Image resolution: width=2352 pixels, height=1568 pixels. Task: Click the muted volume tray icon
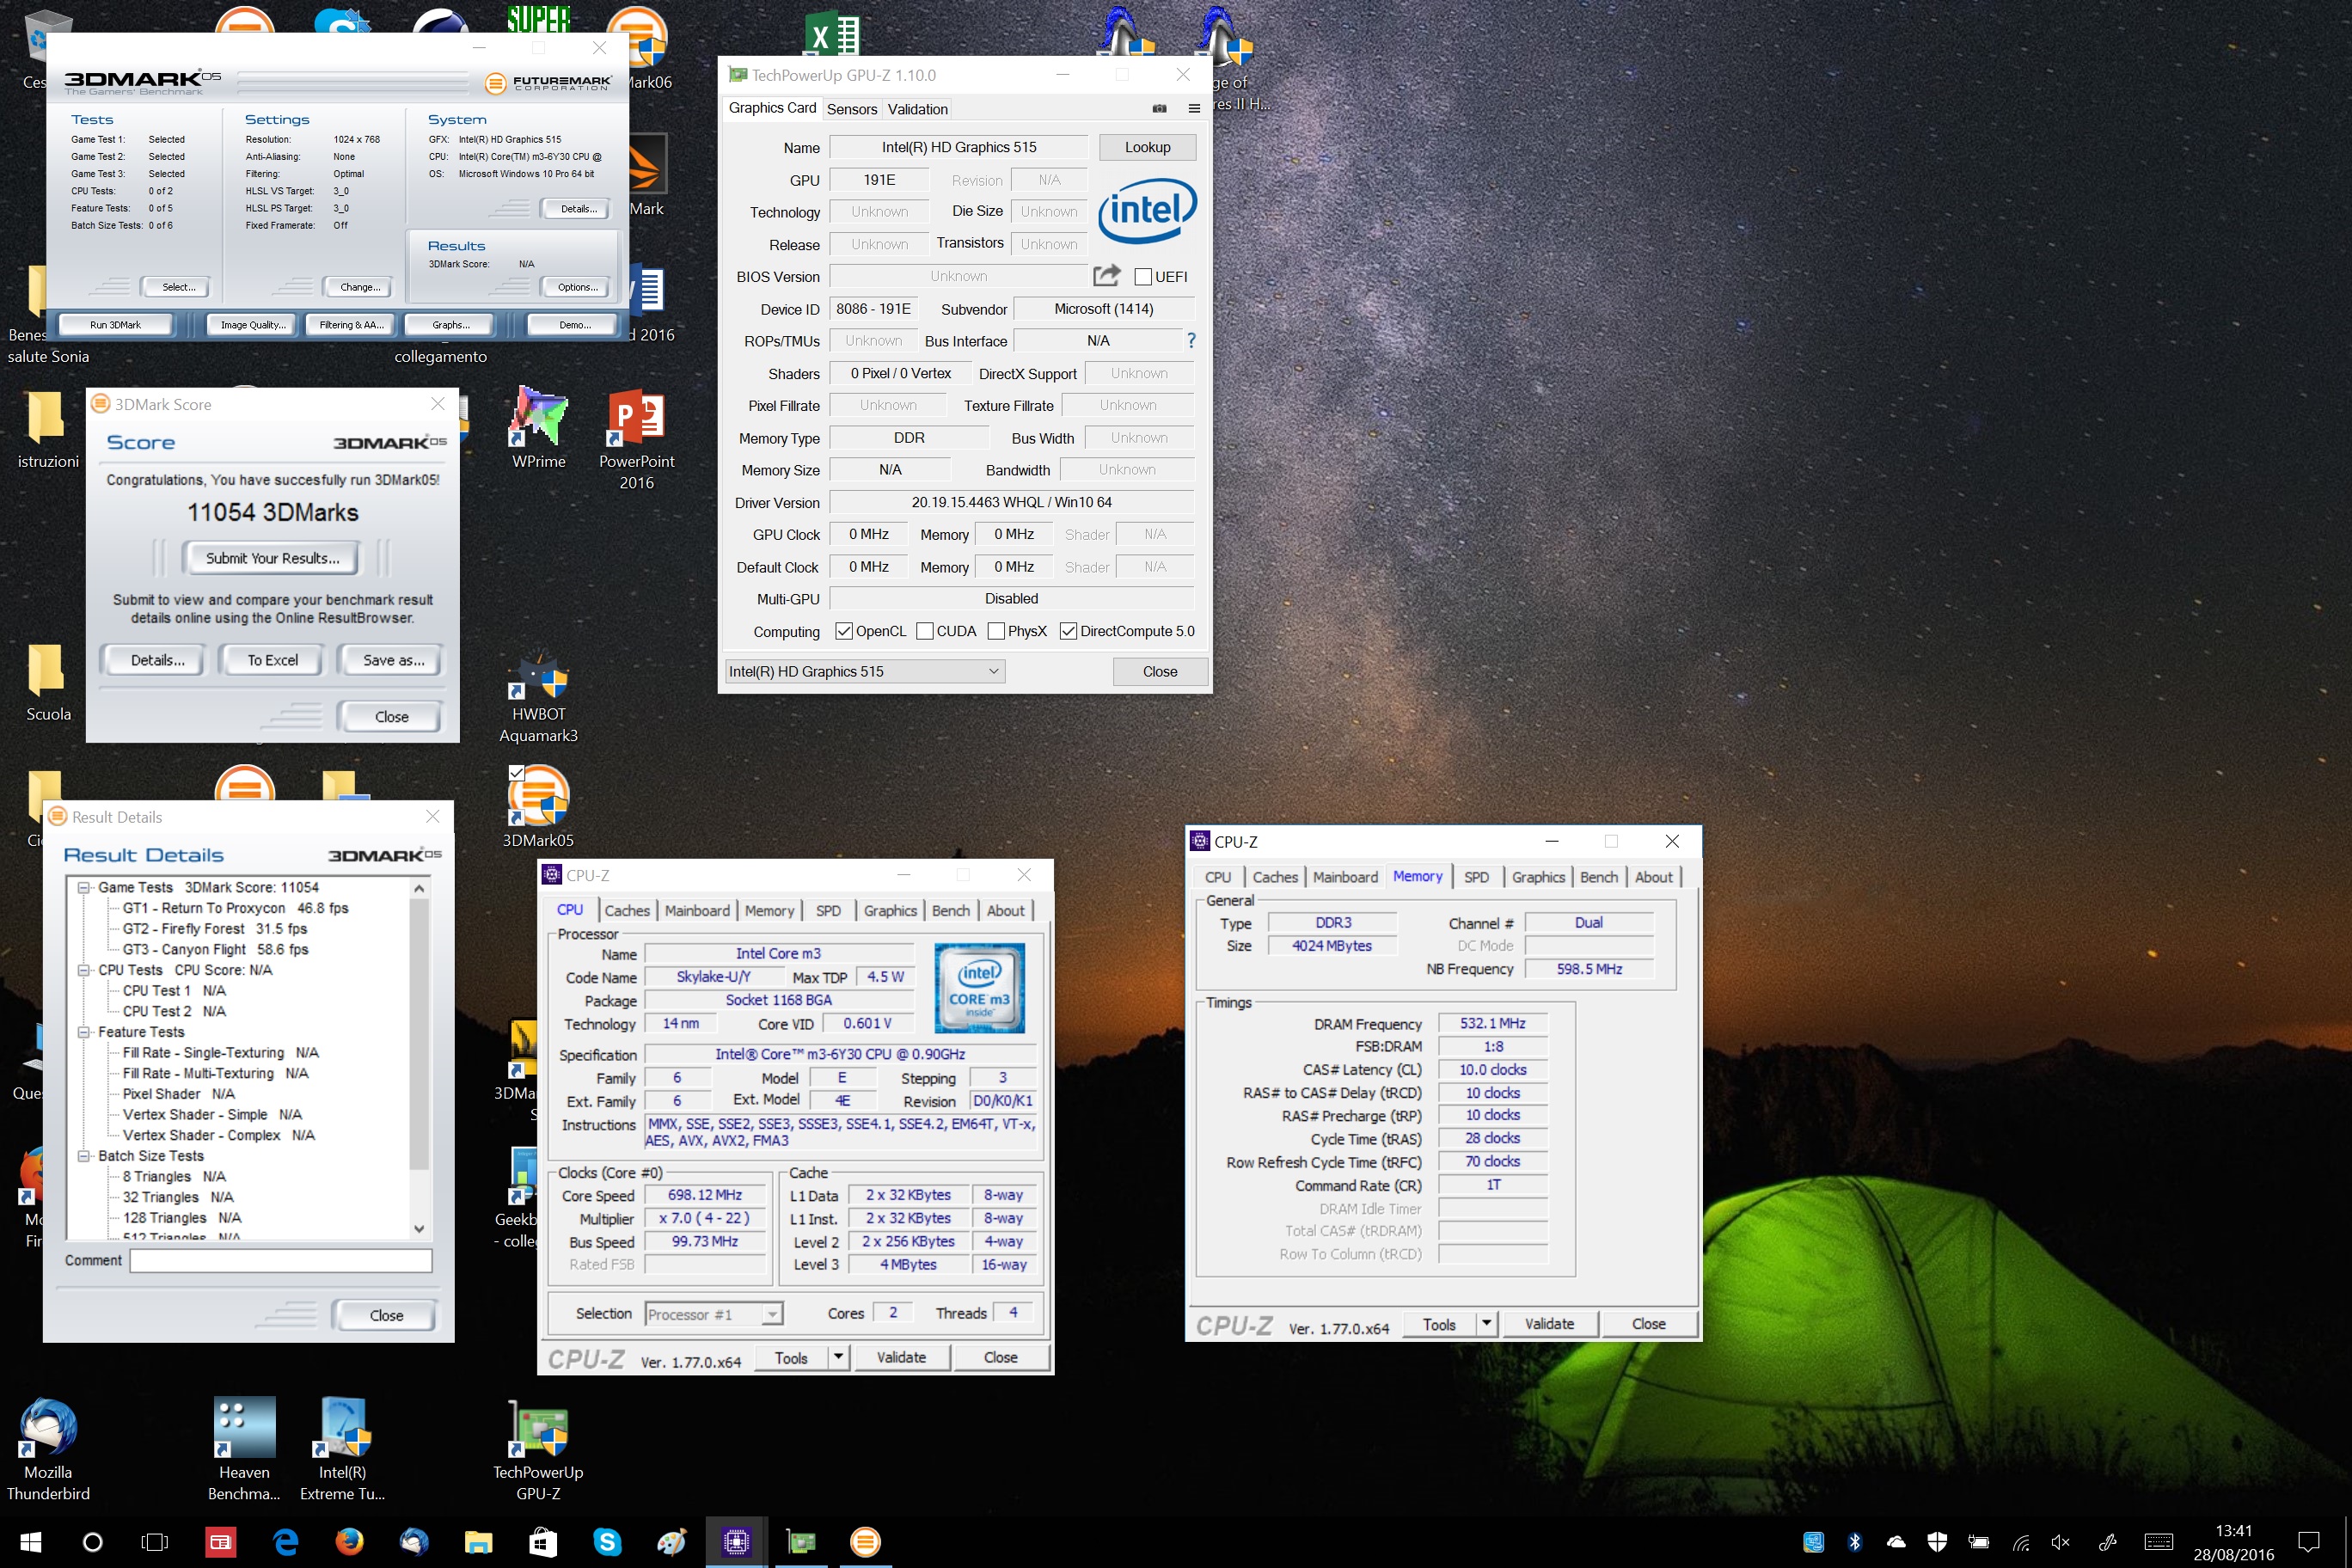2060,1542
